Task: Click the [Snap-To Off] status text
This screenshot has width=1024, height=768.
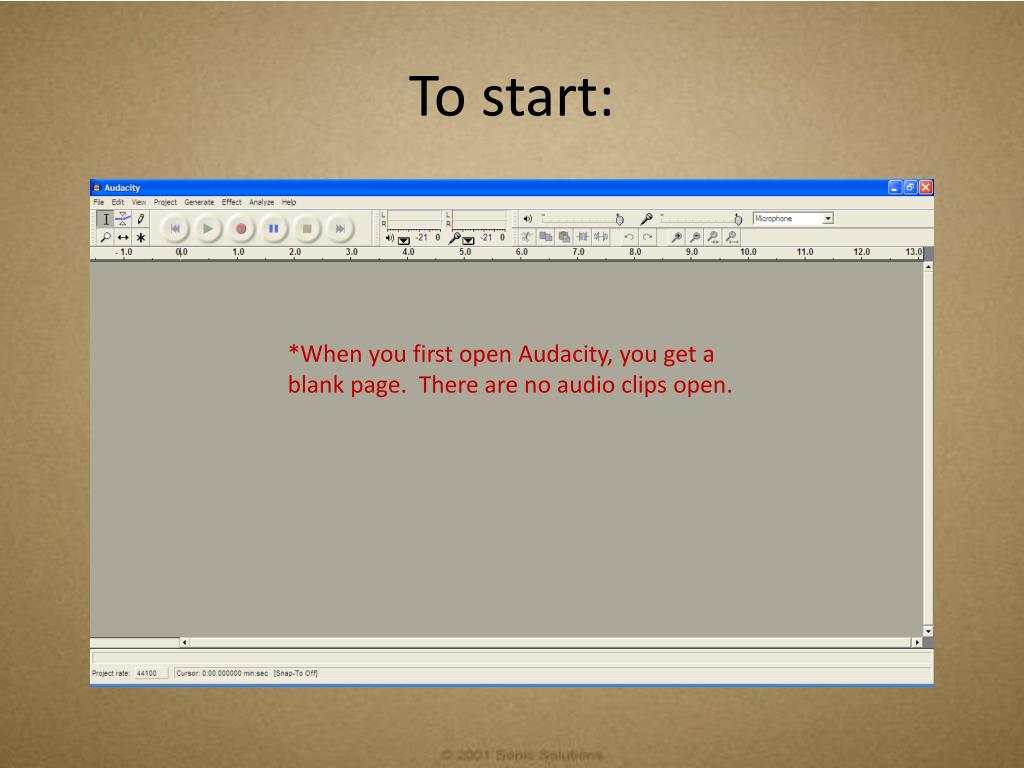Action: tap(296, 673)
